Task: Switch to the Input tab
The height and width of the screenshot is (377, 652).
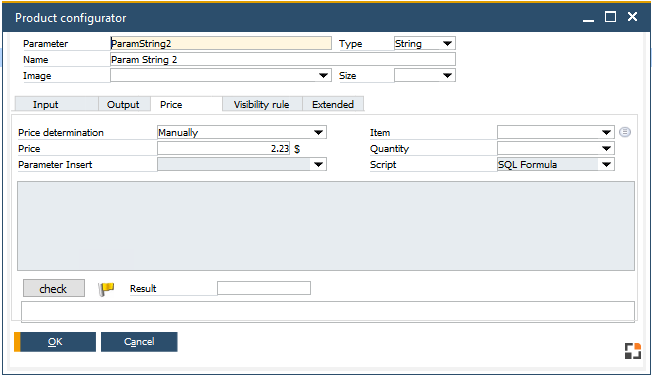Action: [57, 104]
